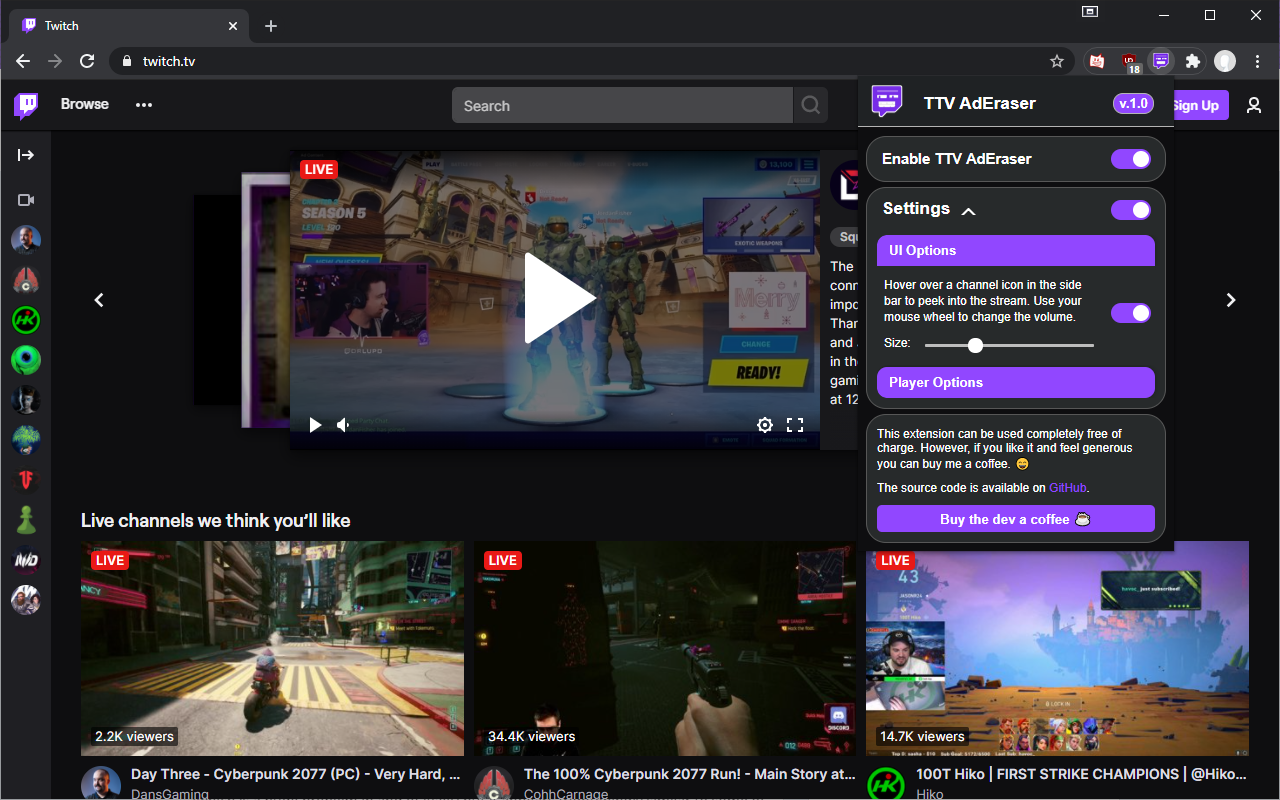Open the Chrome three-dot menu
This screenshot has height=800, width=1280.
1258,61
